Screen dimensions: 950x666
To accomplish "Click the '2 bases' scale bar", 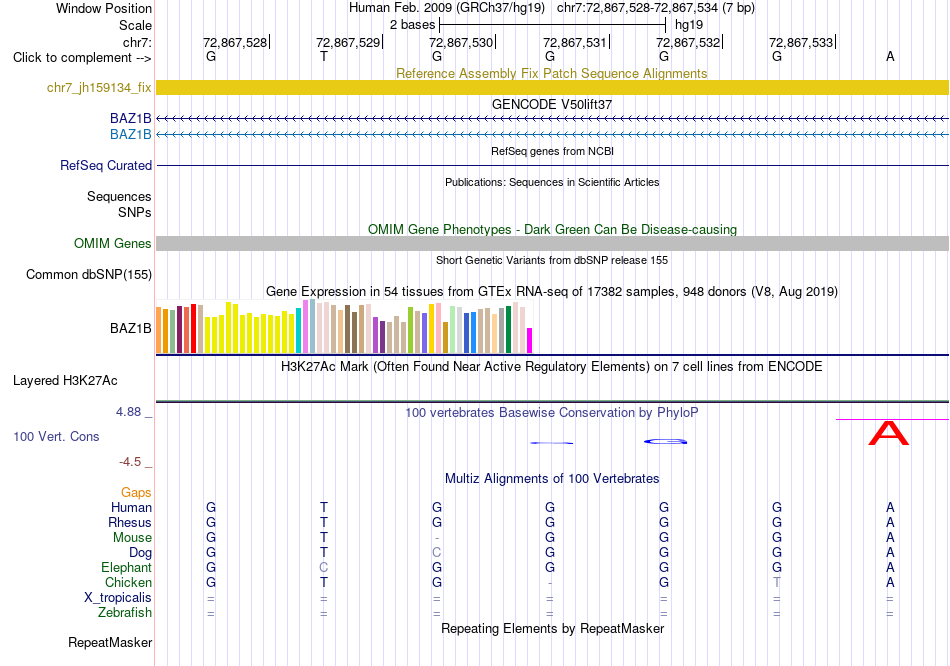I will pyautogui.click(x=553, y=25).
